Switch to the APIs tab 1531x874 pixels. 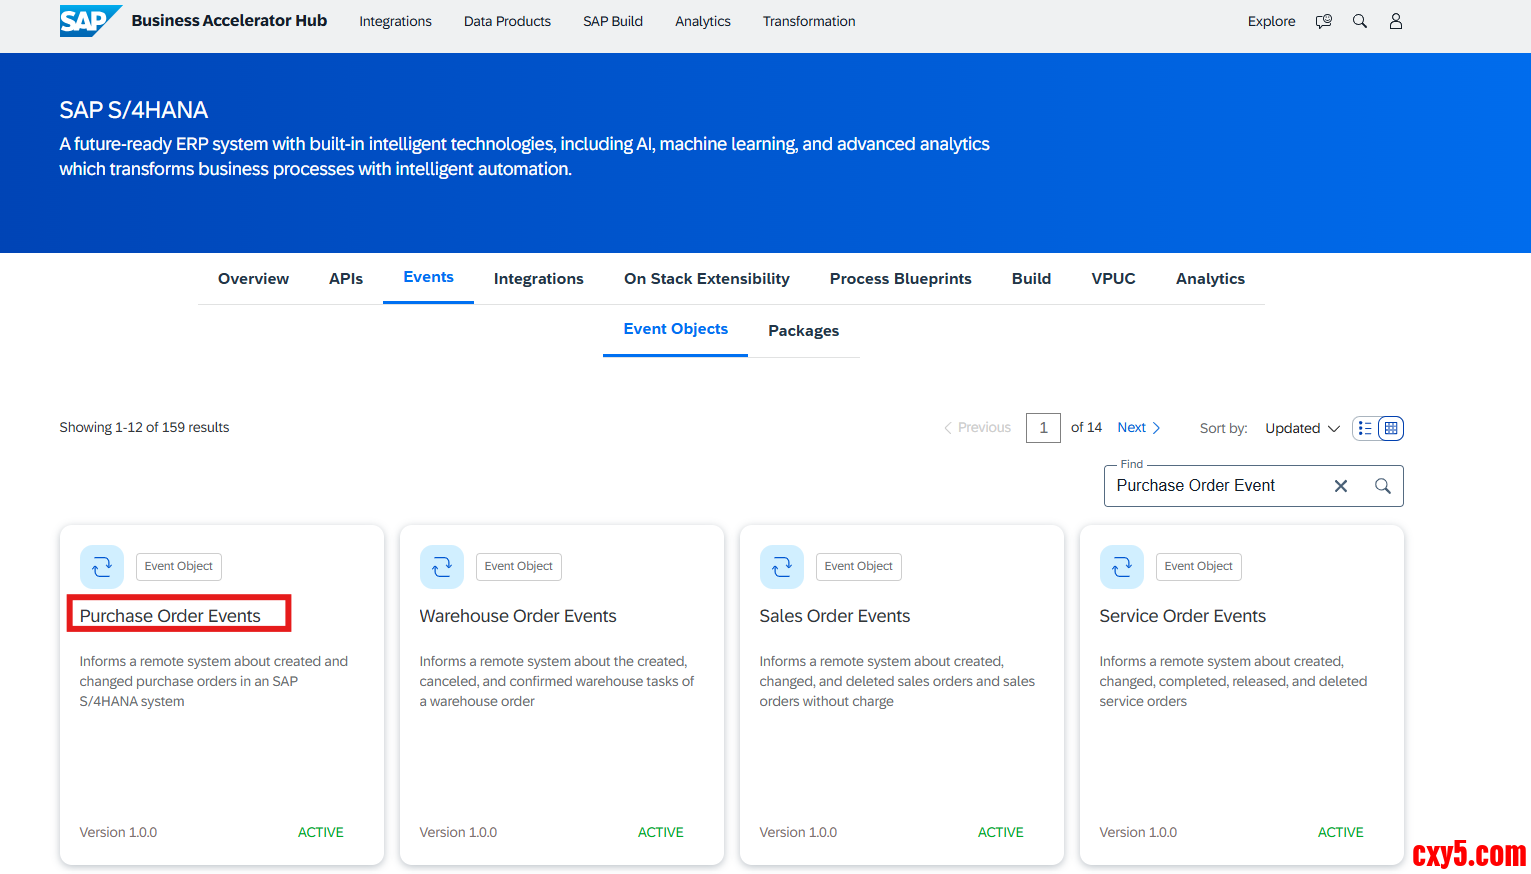click(x=346, y=279)
